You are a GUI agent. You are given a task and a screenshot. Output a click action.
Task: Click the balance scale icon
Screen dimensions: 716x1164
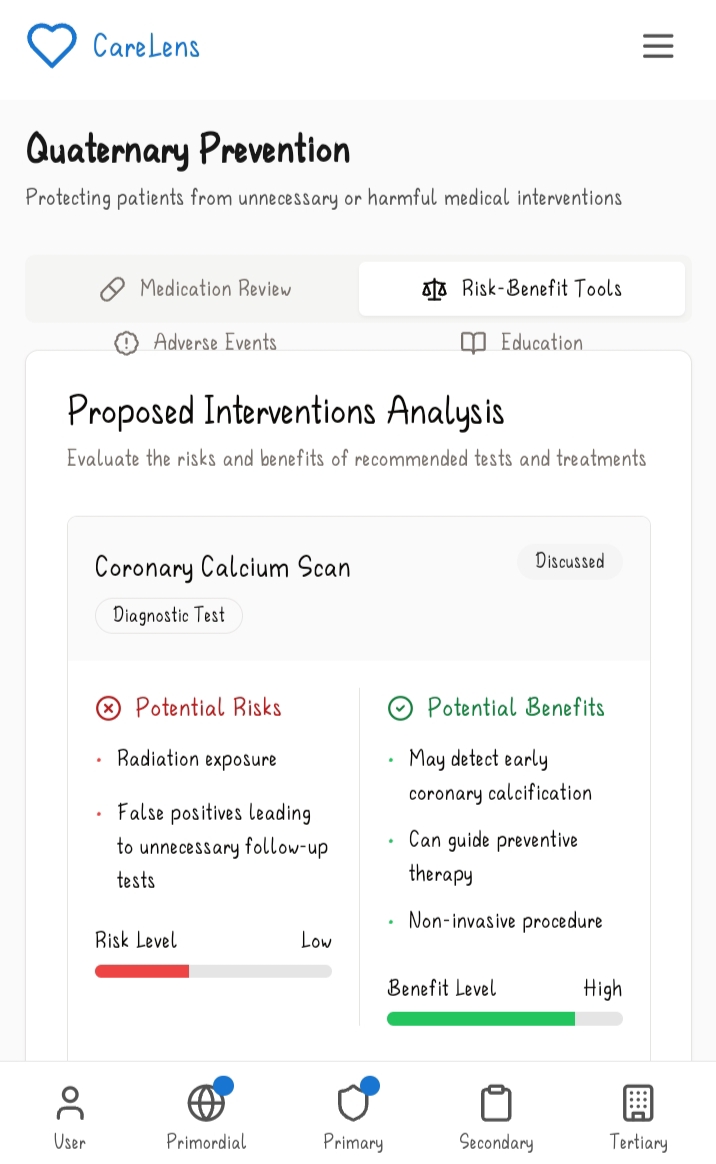[434, 290]
